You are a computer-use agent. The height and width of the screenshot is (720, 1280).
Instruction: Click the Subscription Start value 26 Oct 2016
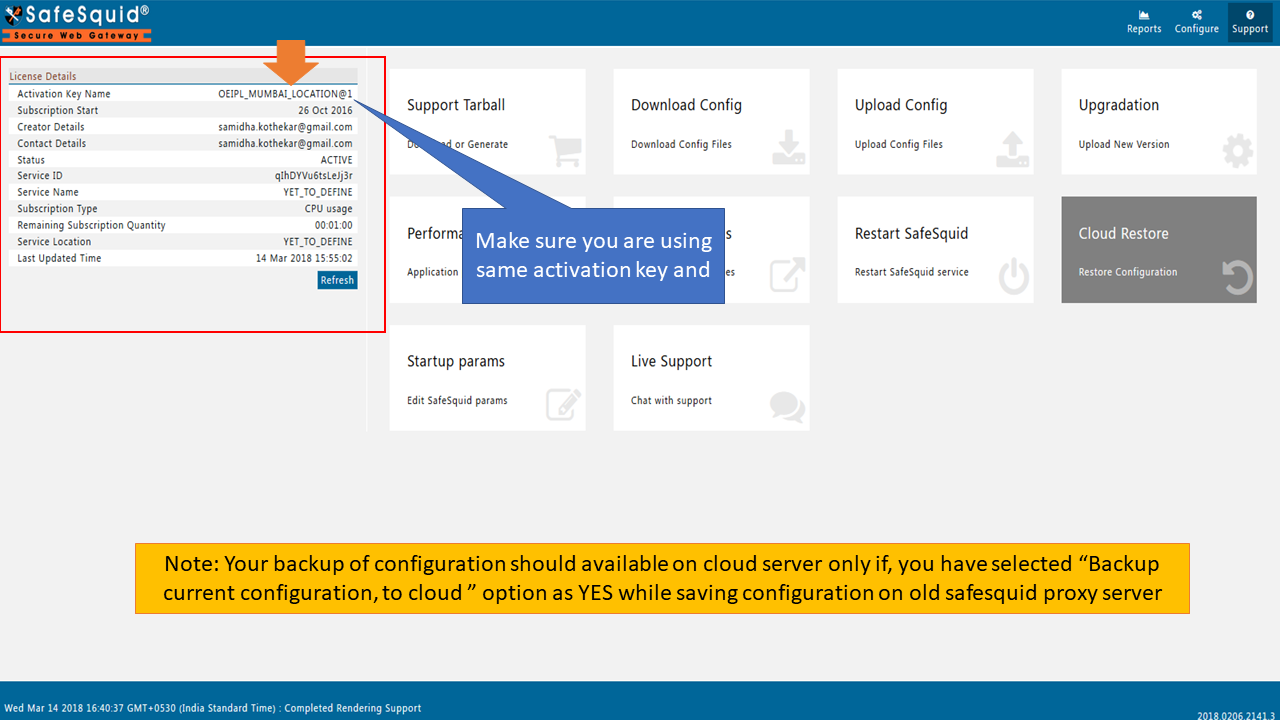(x=325, y=110)
